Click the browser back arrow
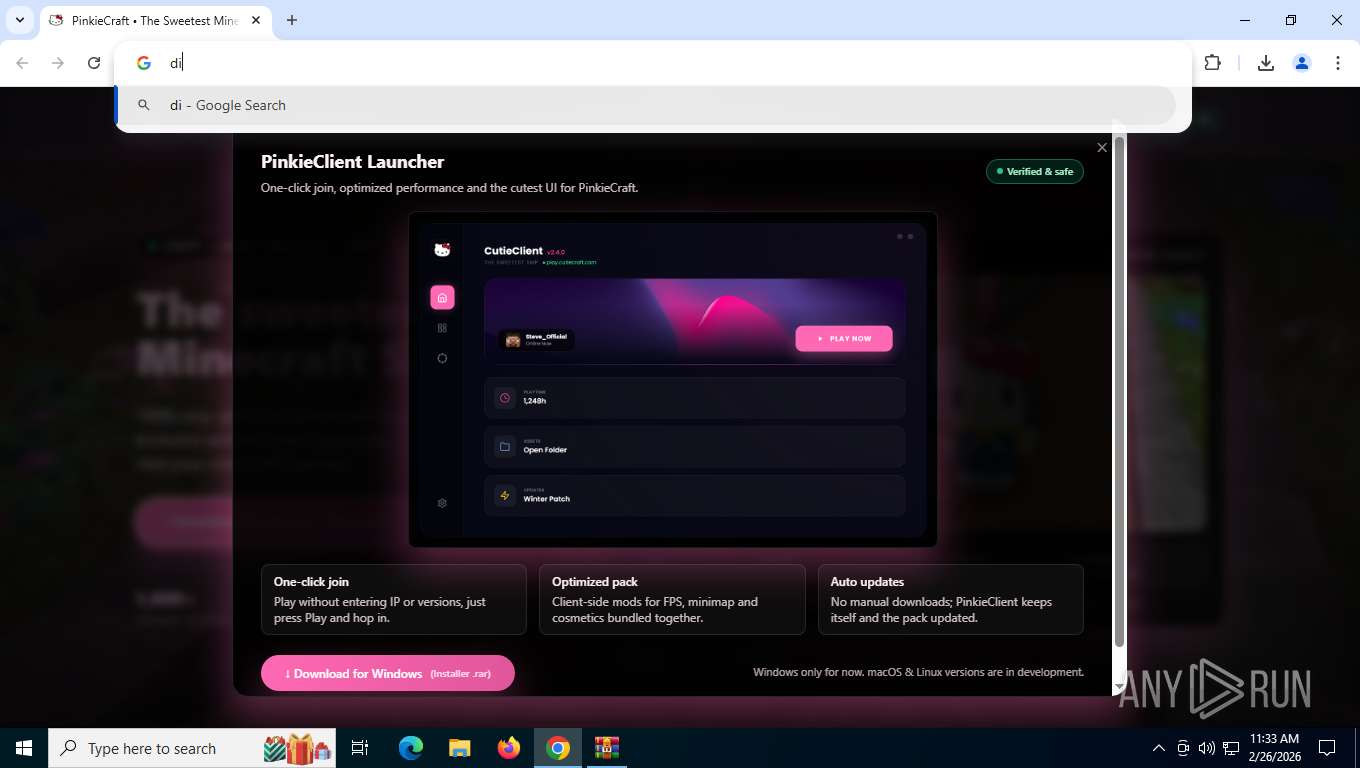Screen dimensions: 1360x768 (x=22, y=63)
